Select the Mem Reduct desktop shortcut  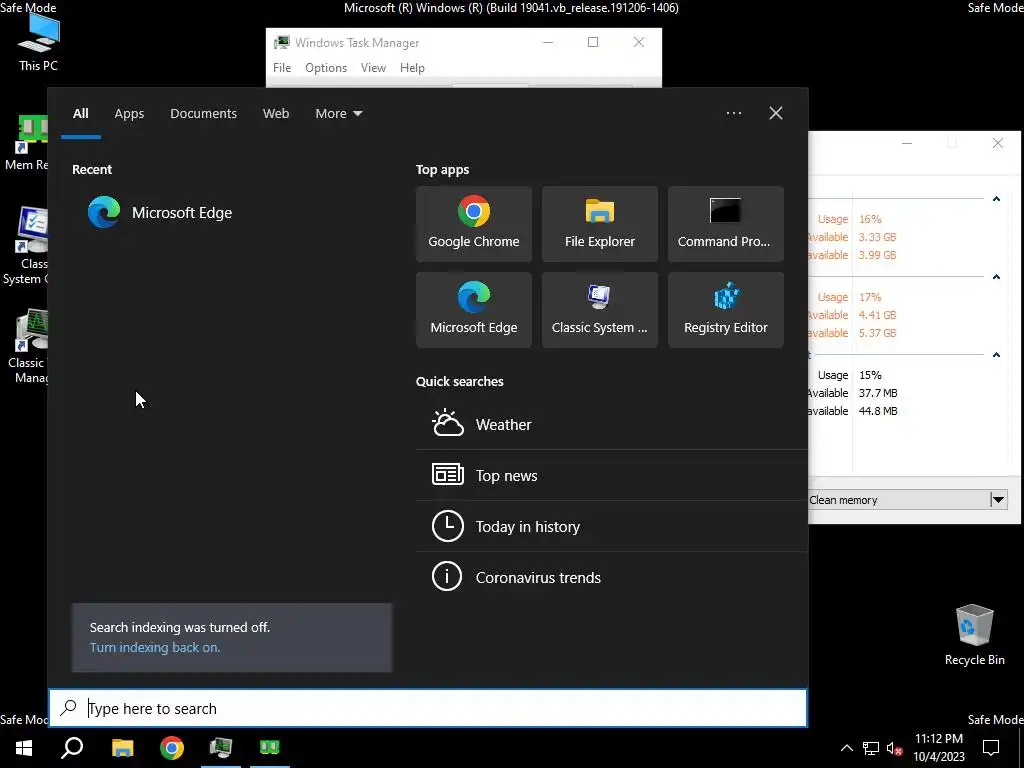26,143
